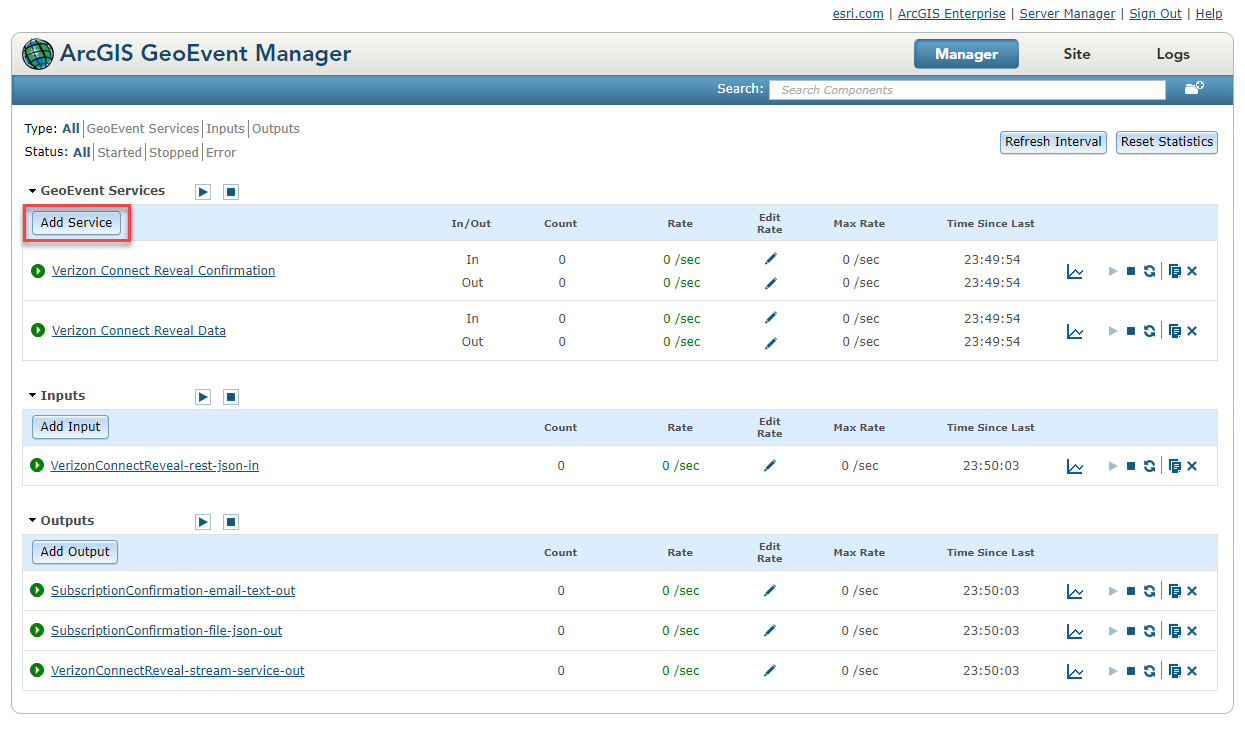Start all Outputs with section play button
1245x752 pixels.
(x=203, y=522)
